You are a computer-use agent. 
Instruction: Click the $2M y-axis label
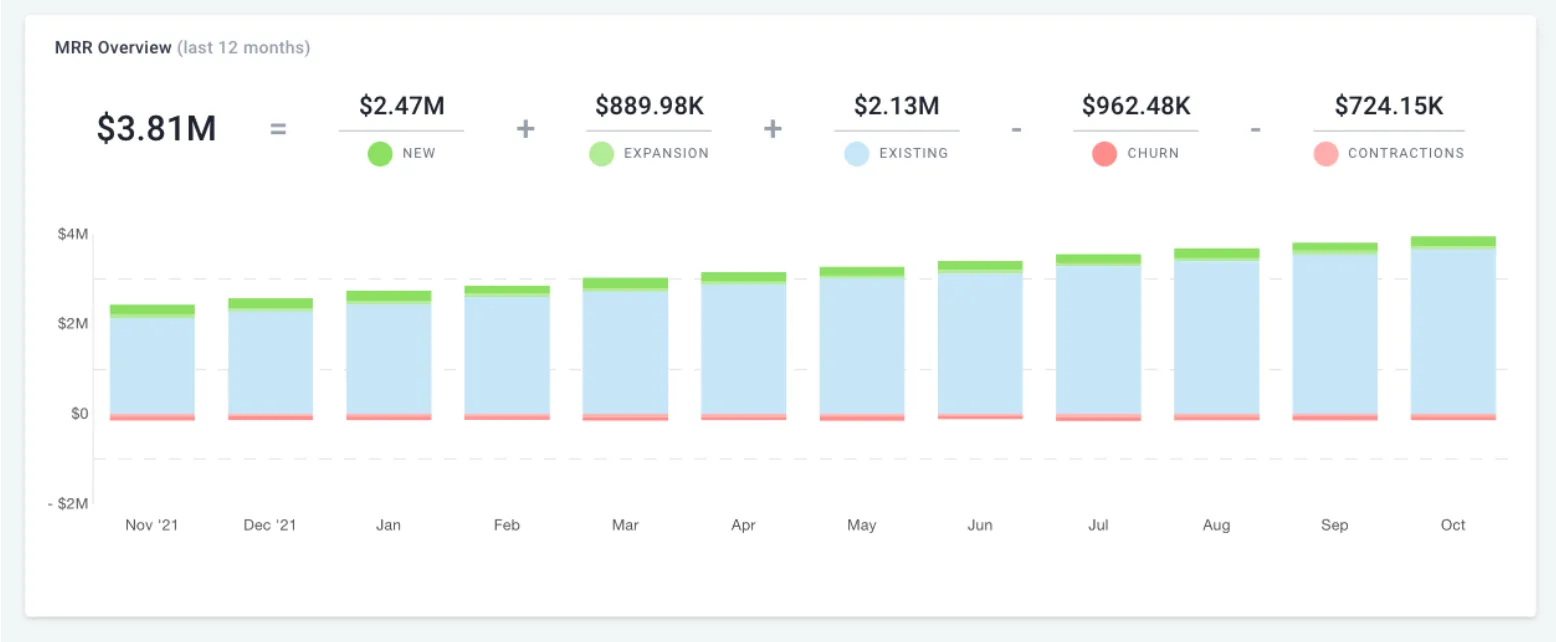[73, 324]
